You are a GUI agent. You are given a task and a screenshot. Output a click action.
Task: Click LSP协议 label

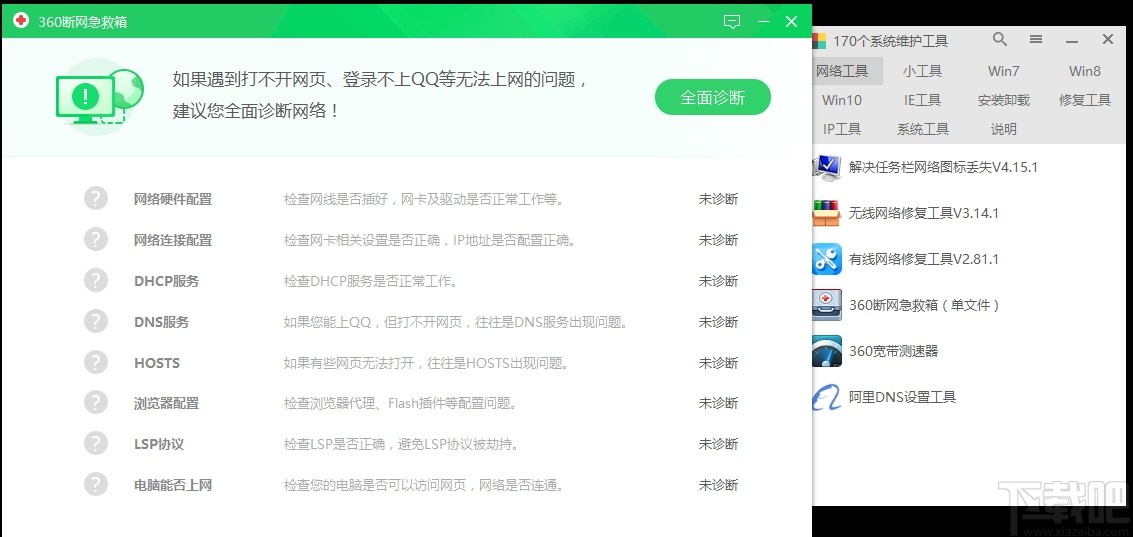[159, 444]
